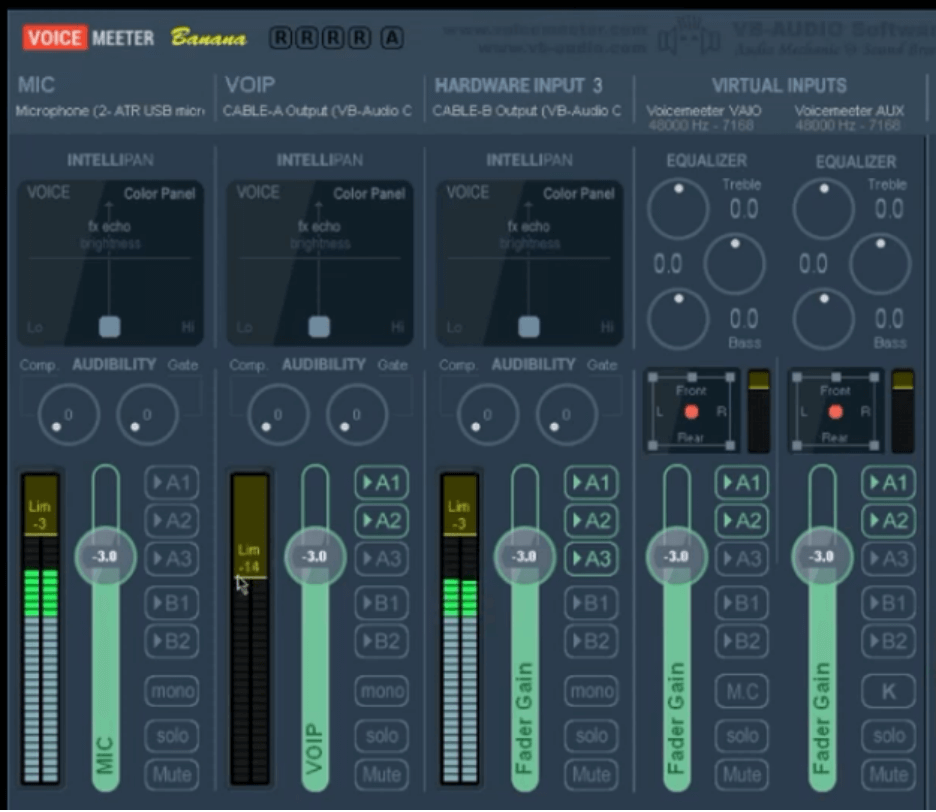Enable A1 output on MIC strip

172,482
